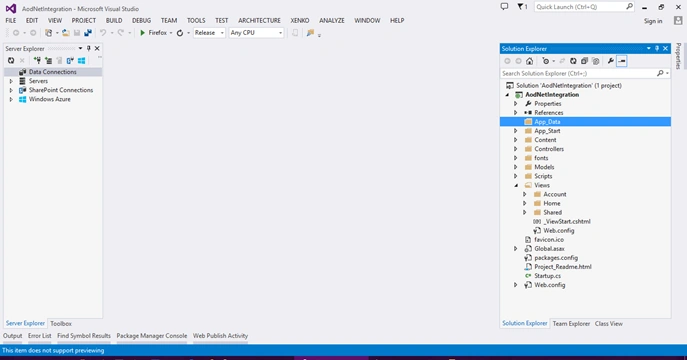Click the Home icon in Solution Explorer
Screen dimensions: 687x360
pos(530,61)
